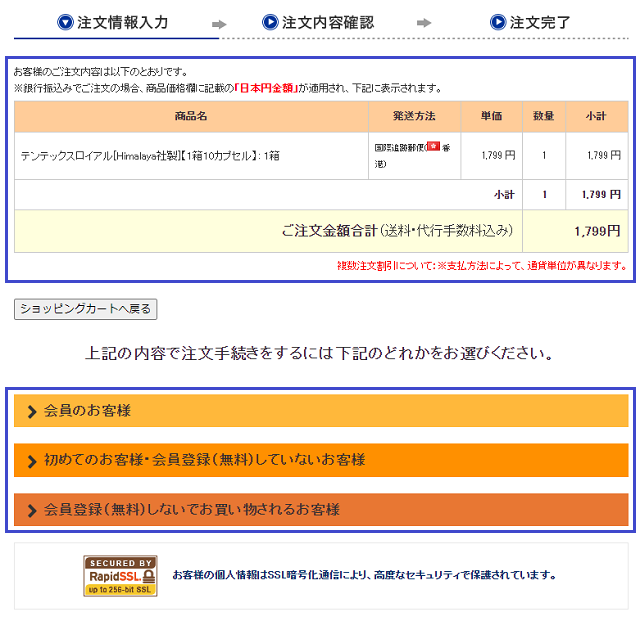640x621 pixels.
Task: Click the 数量 column header
Action: click(544, 116)
